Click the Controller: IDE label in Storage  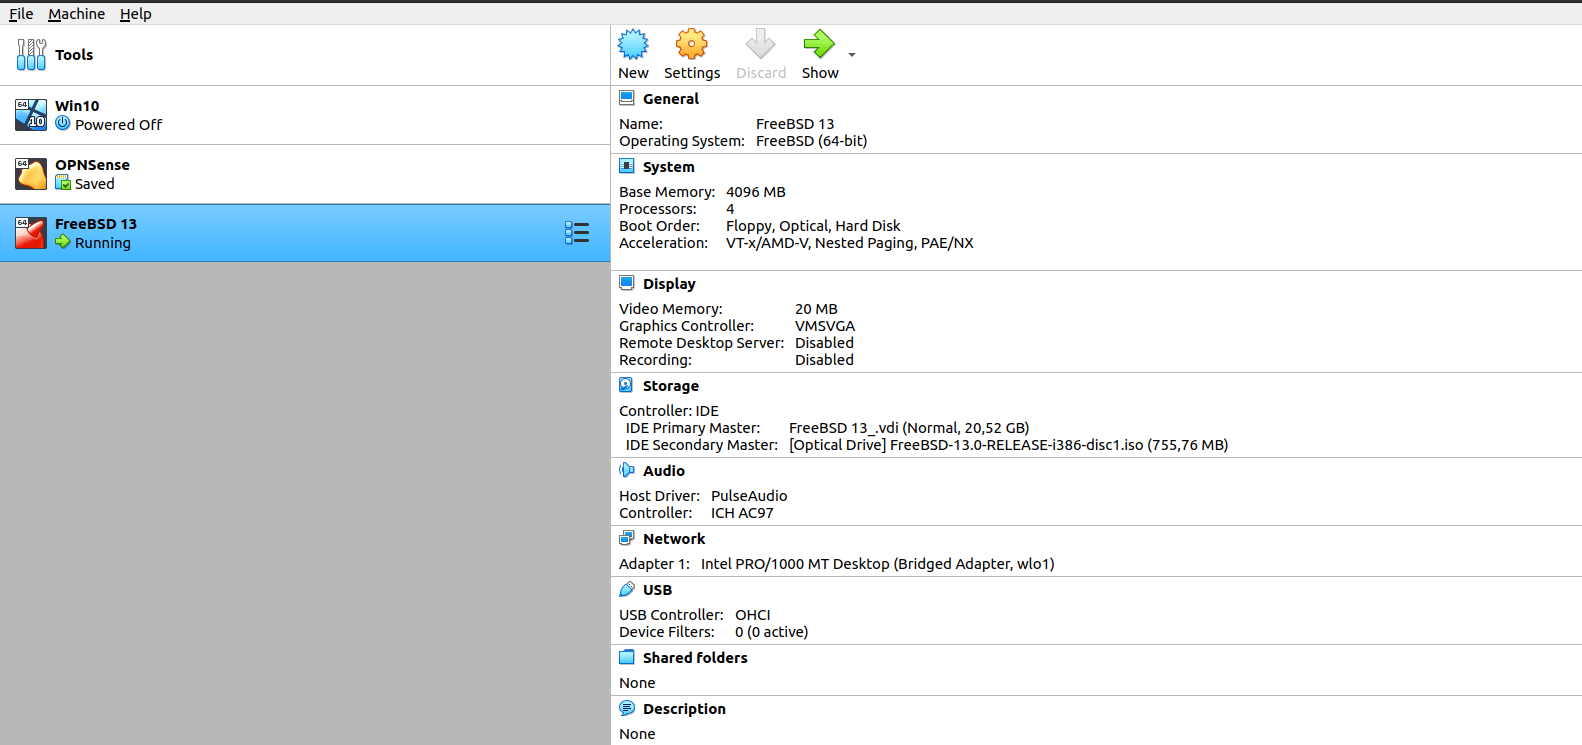click(x=669, y=411)
